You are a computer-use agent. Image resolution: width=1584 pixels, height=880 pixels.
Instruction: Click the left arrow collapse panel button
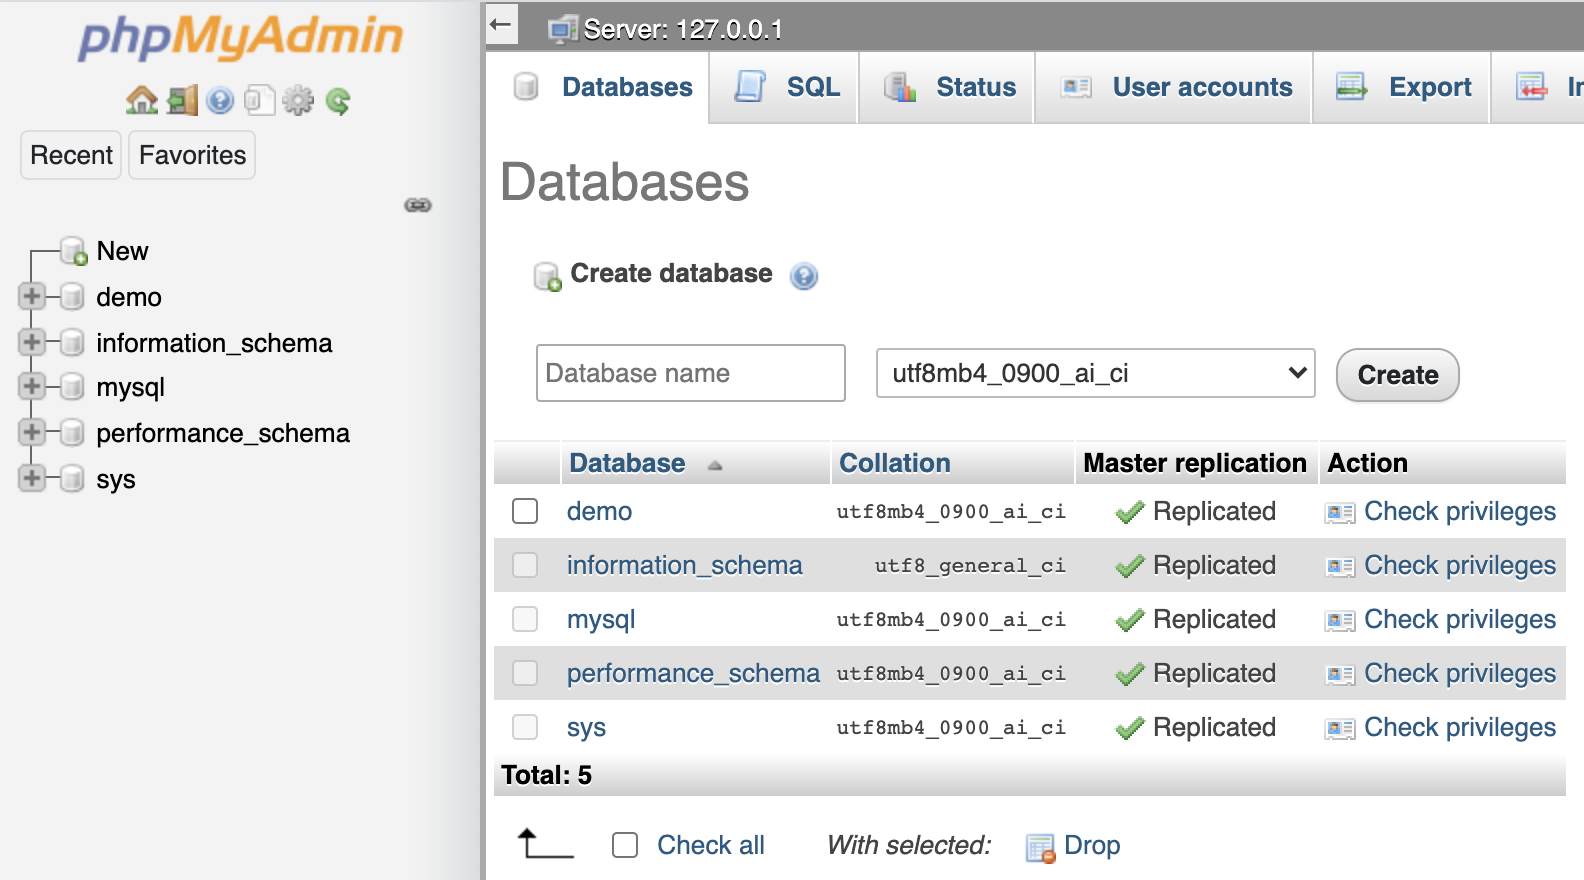(x=502, y=24)
